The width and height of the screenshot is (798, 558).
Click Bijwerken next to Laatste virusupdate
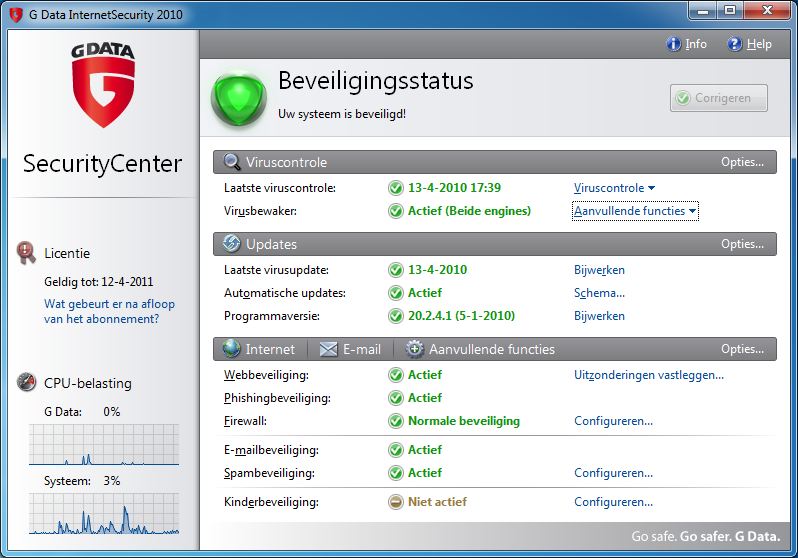click(x=599, y=270)
